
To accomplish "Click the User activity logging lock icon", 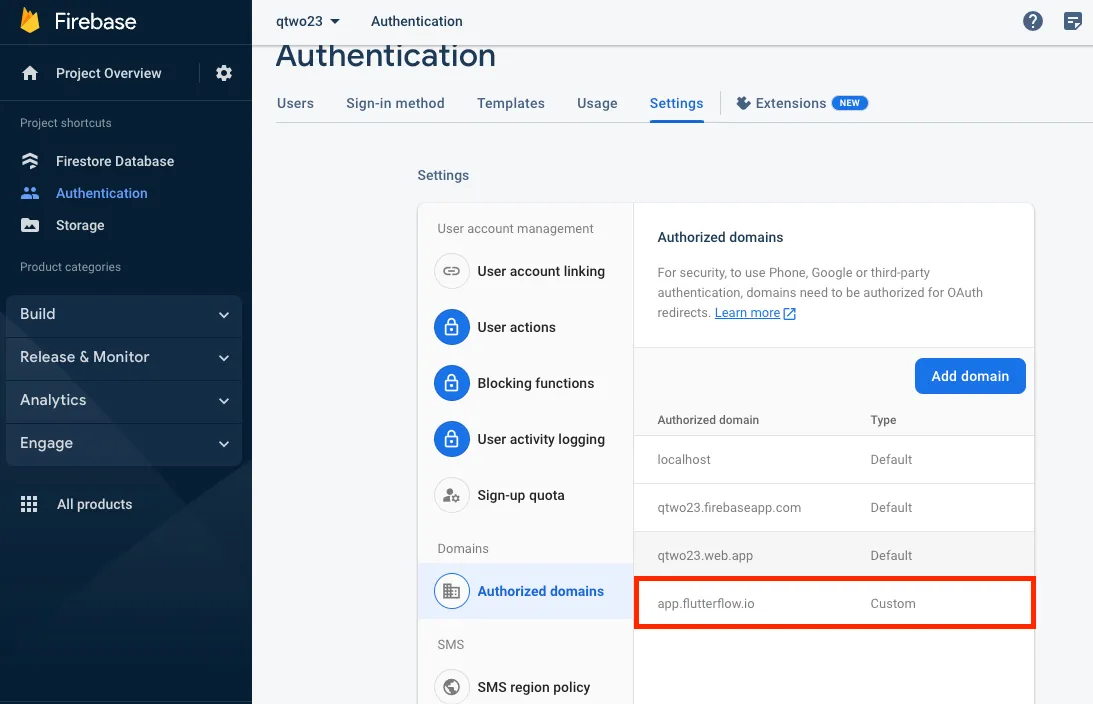I will pyautogui.click(x=452, y=439).
